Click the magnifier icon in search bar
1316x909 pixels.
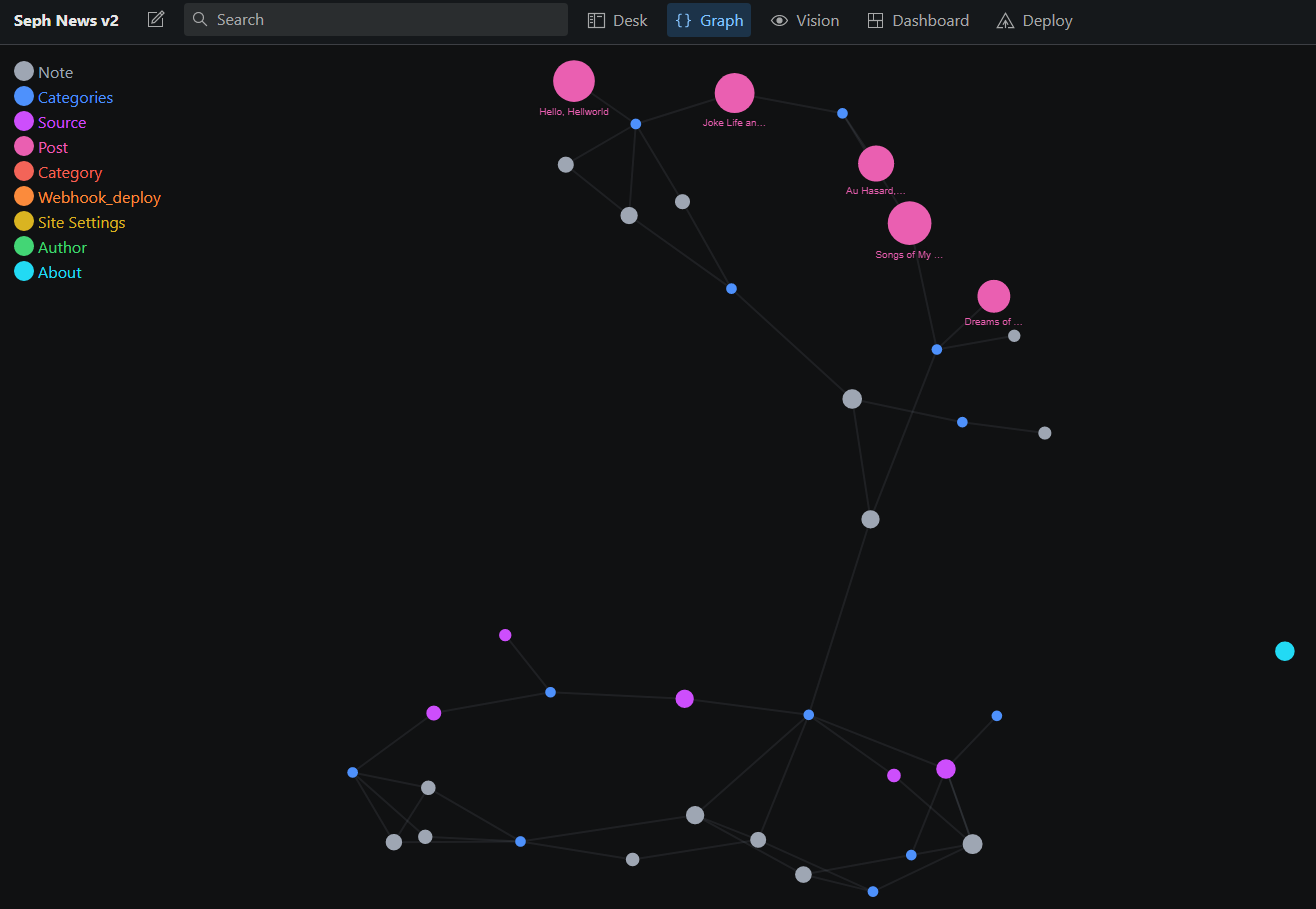pos(200,20)
